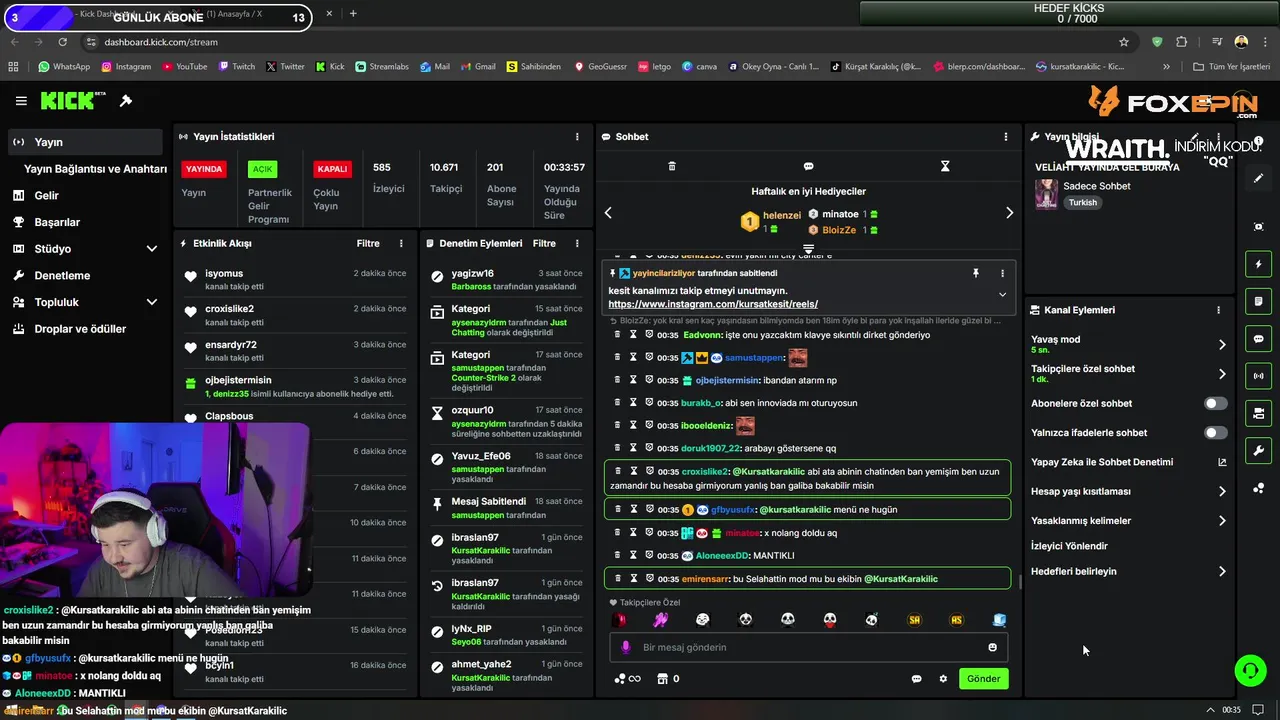The image size is (1280, 720).
Task: Open the instagram.com/kursatkesit link
Action: (713, 304)
